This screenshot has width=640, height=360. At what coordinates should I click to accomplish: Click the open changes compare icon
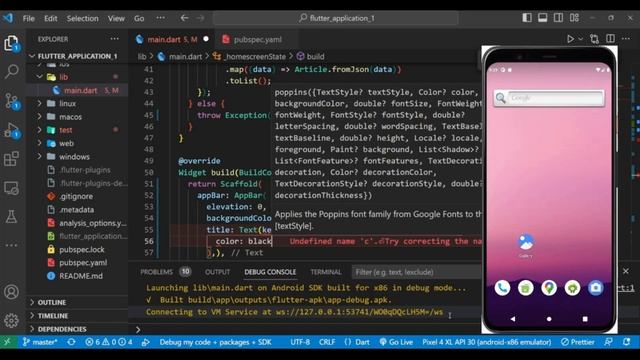(594, 39)
